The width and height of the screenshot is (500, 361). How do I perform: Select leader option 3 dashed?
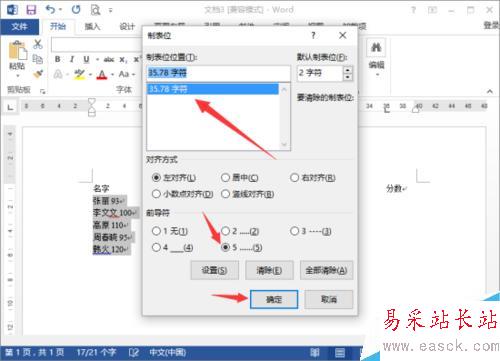click(x=294, y=231)
